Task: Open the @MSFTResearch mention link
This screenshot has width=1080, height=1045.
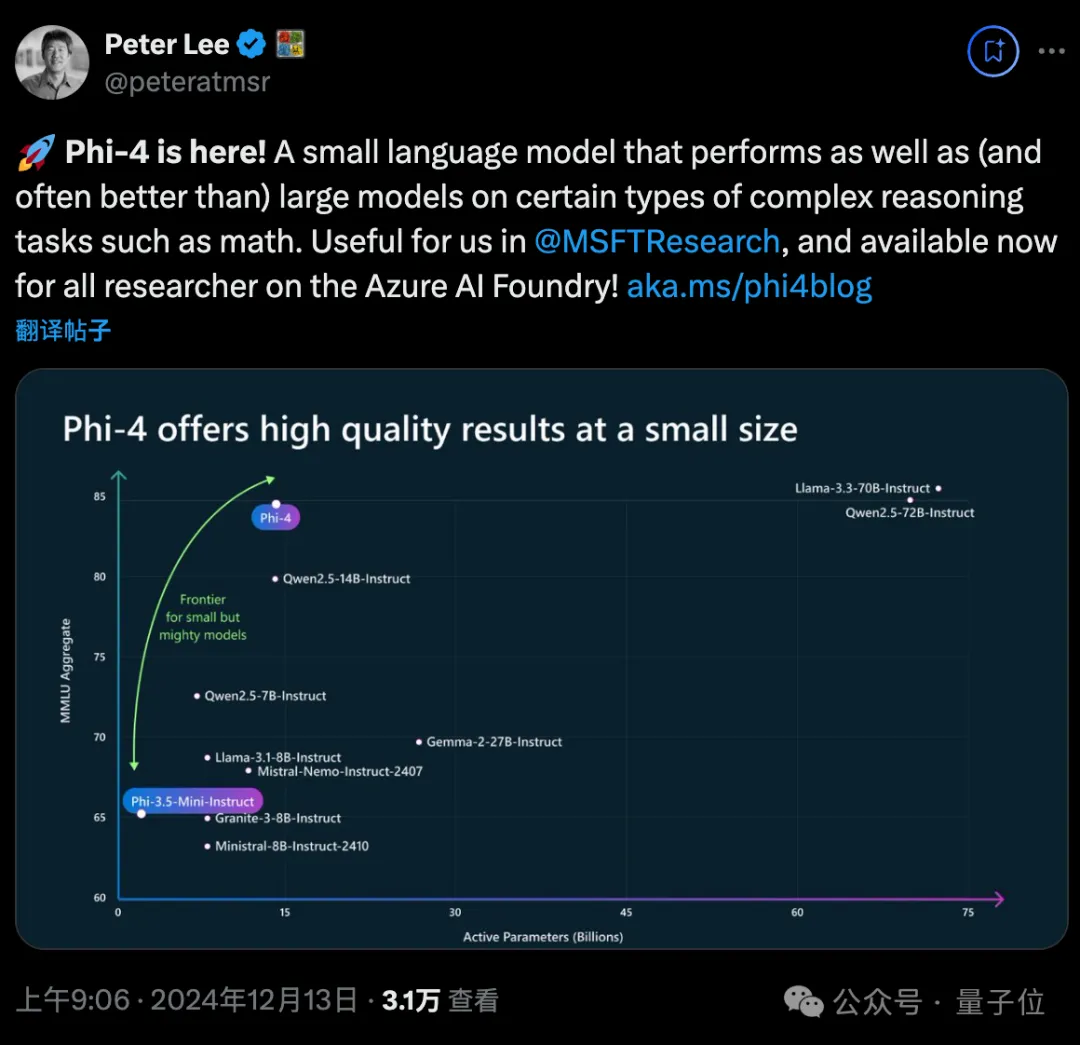Action: [657, 242]
